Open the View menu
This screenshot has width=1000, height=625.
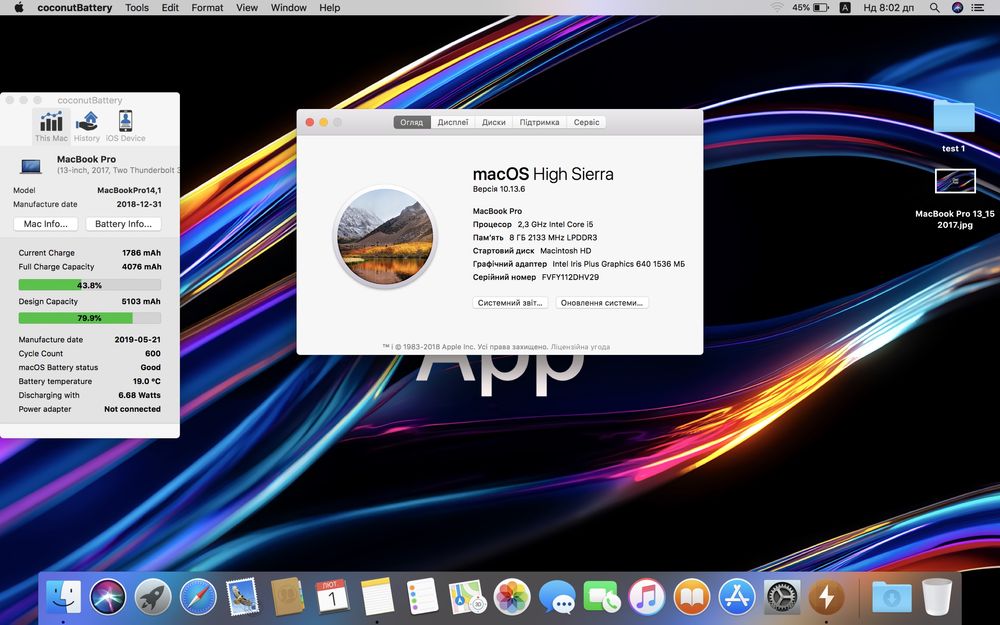click(247, 8)
